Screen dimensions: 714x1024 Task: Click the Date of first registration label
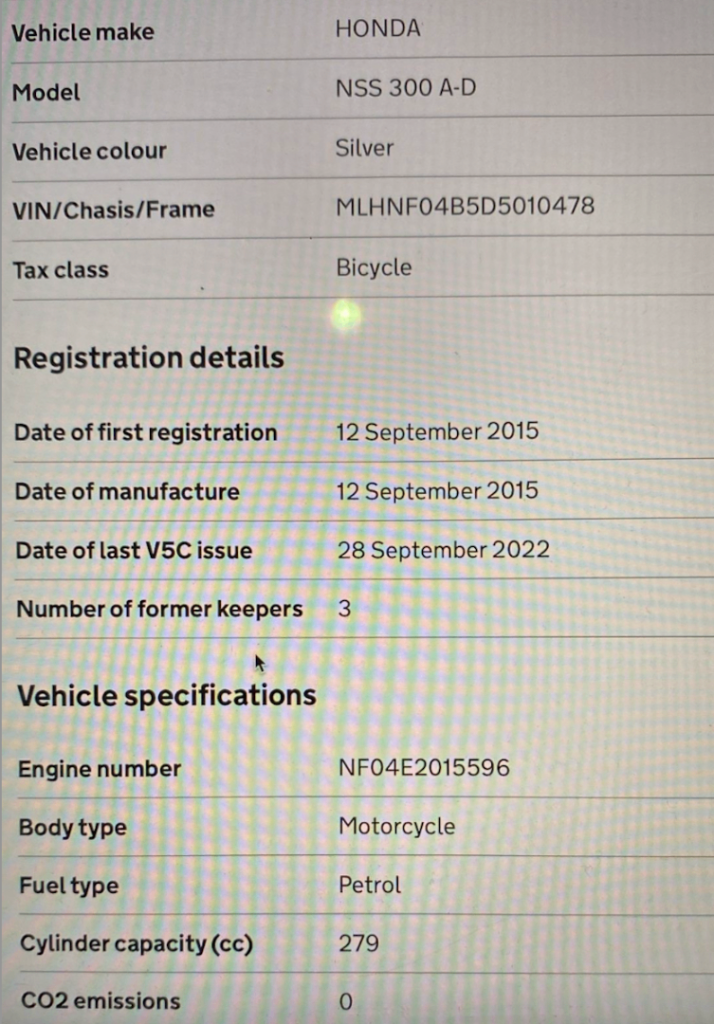[x=146, y=433]
